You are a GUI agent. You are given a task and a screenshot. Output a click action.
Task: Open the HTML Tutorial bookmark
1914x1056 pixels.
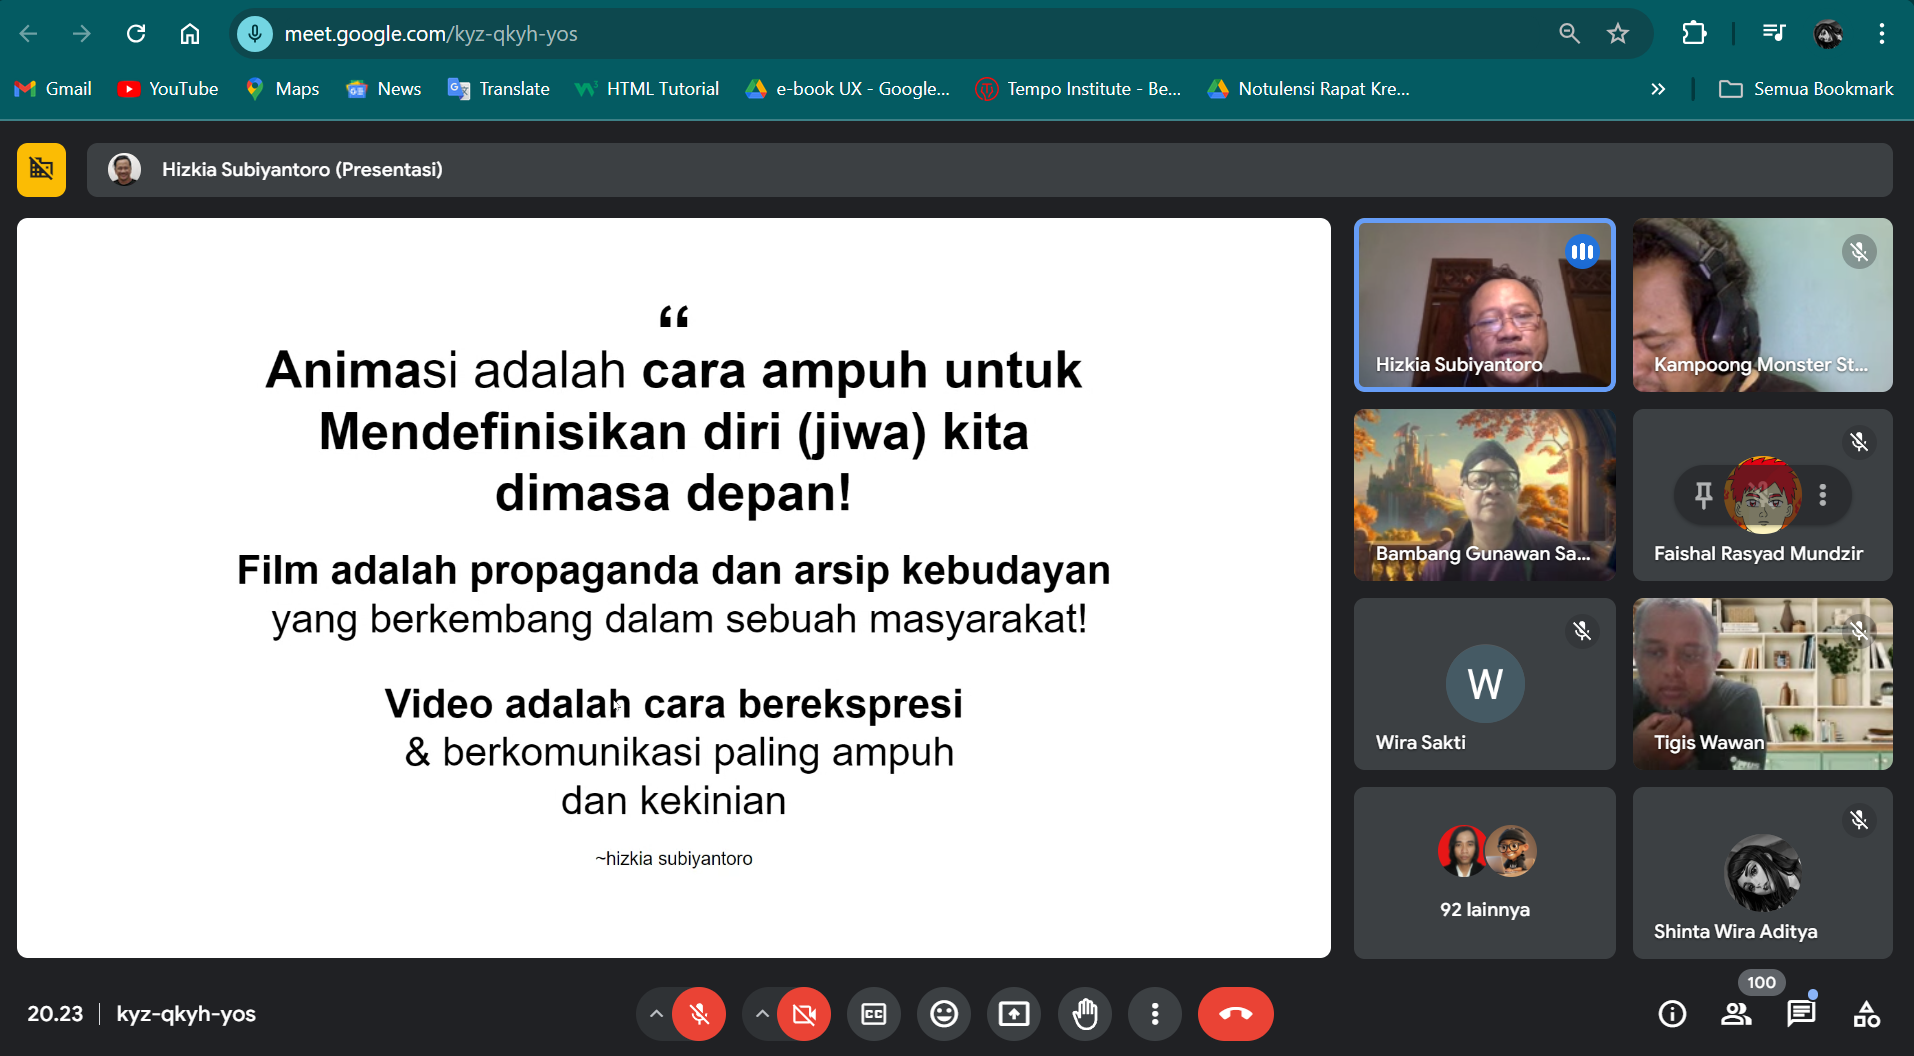(647, 89)
